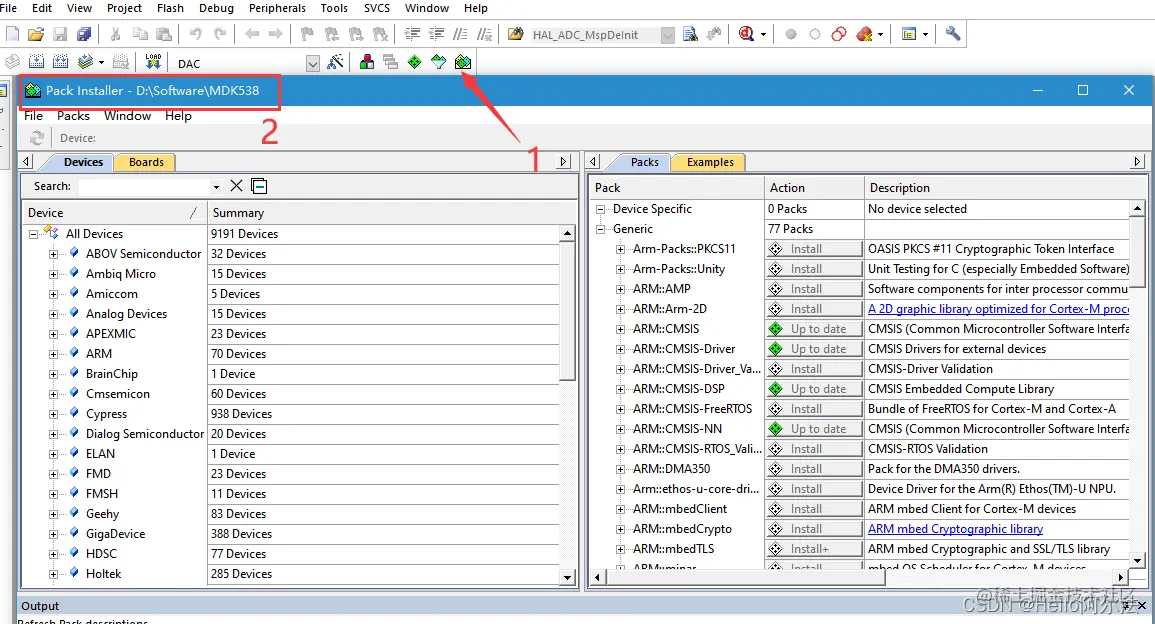Viewport: 1155px width, 624px height.
Task: Click the Comment selection icon
Action: click(x=460, y=34)
